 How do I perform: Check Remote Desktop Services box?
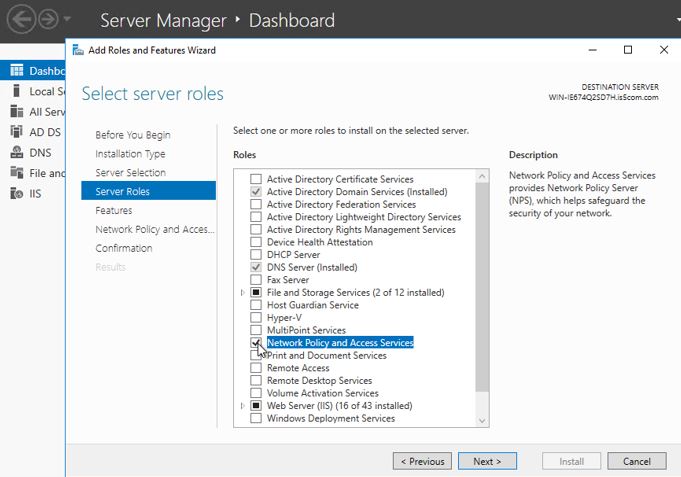[256, 381]
